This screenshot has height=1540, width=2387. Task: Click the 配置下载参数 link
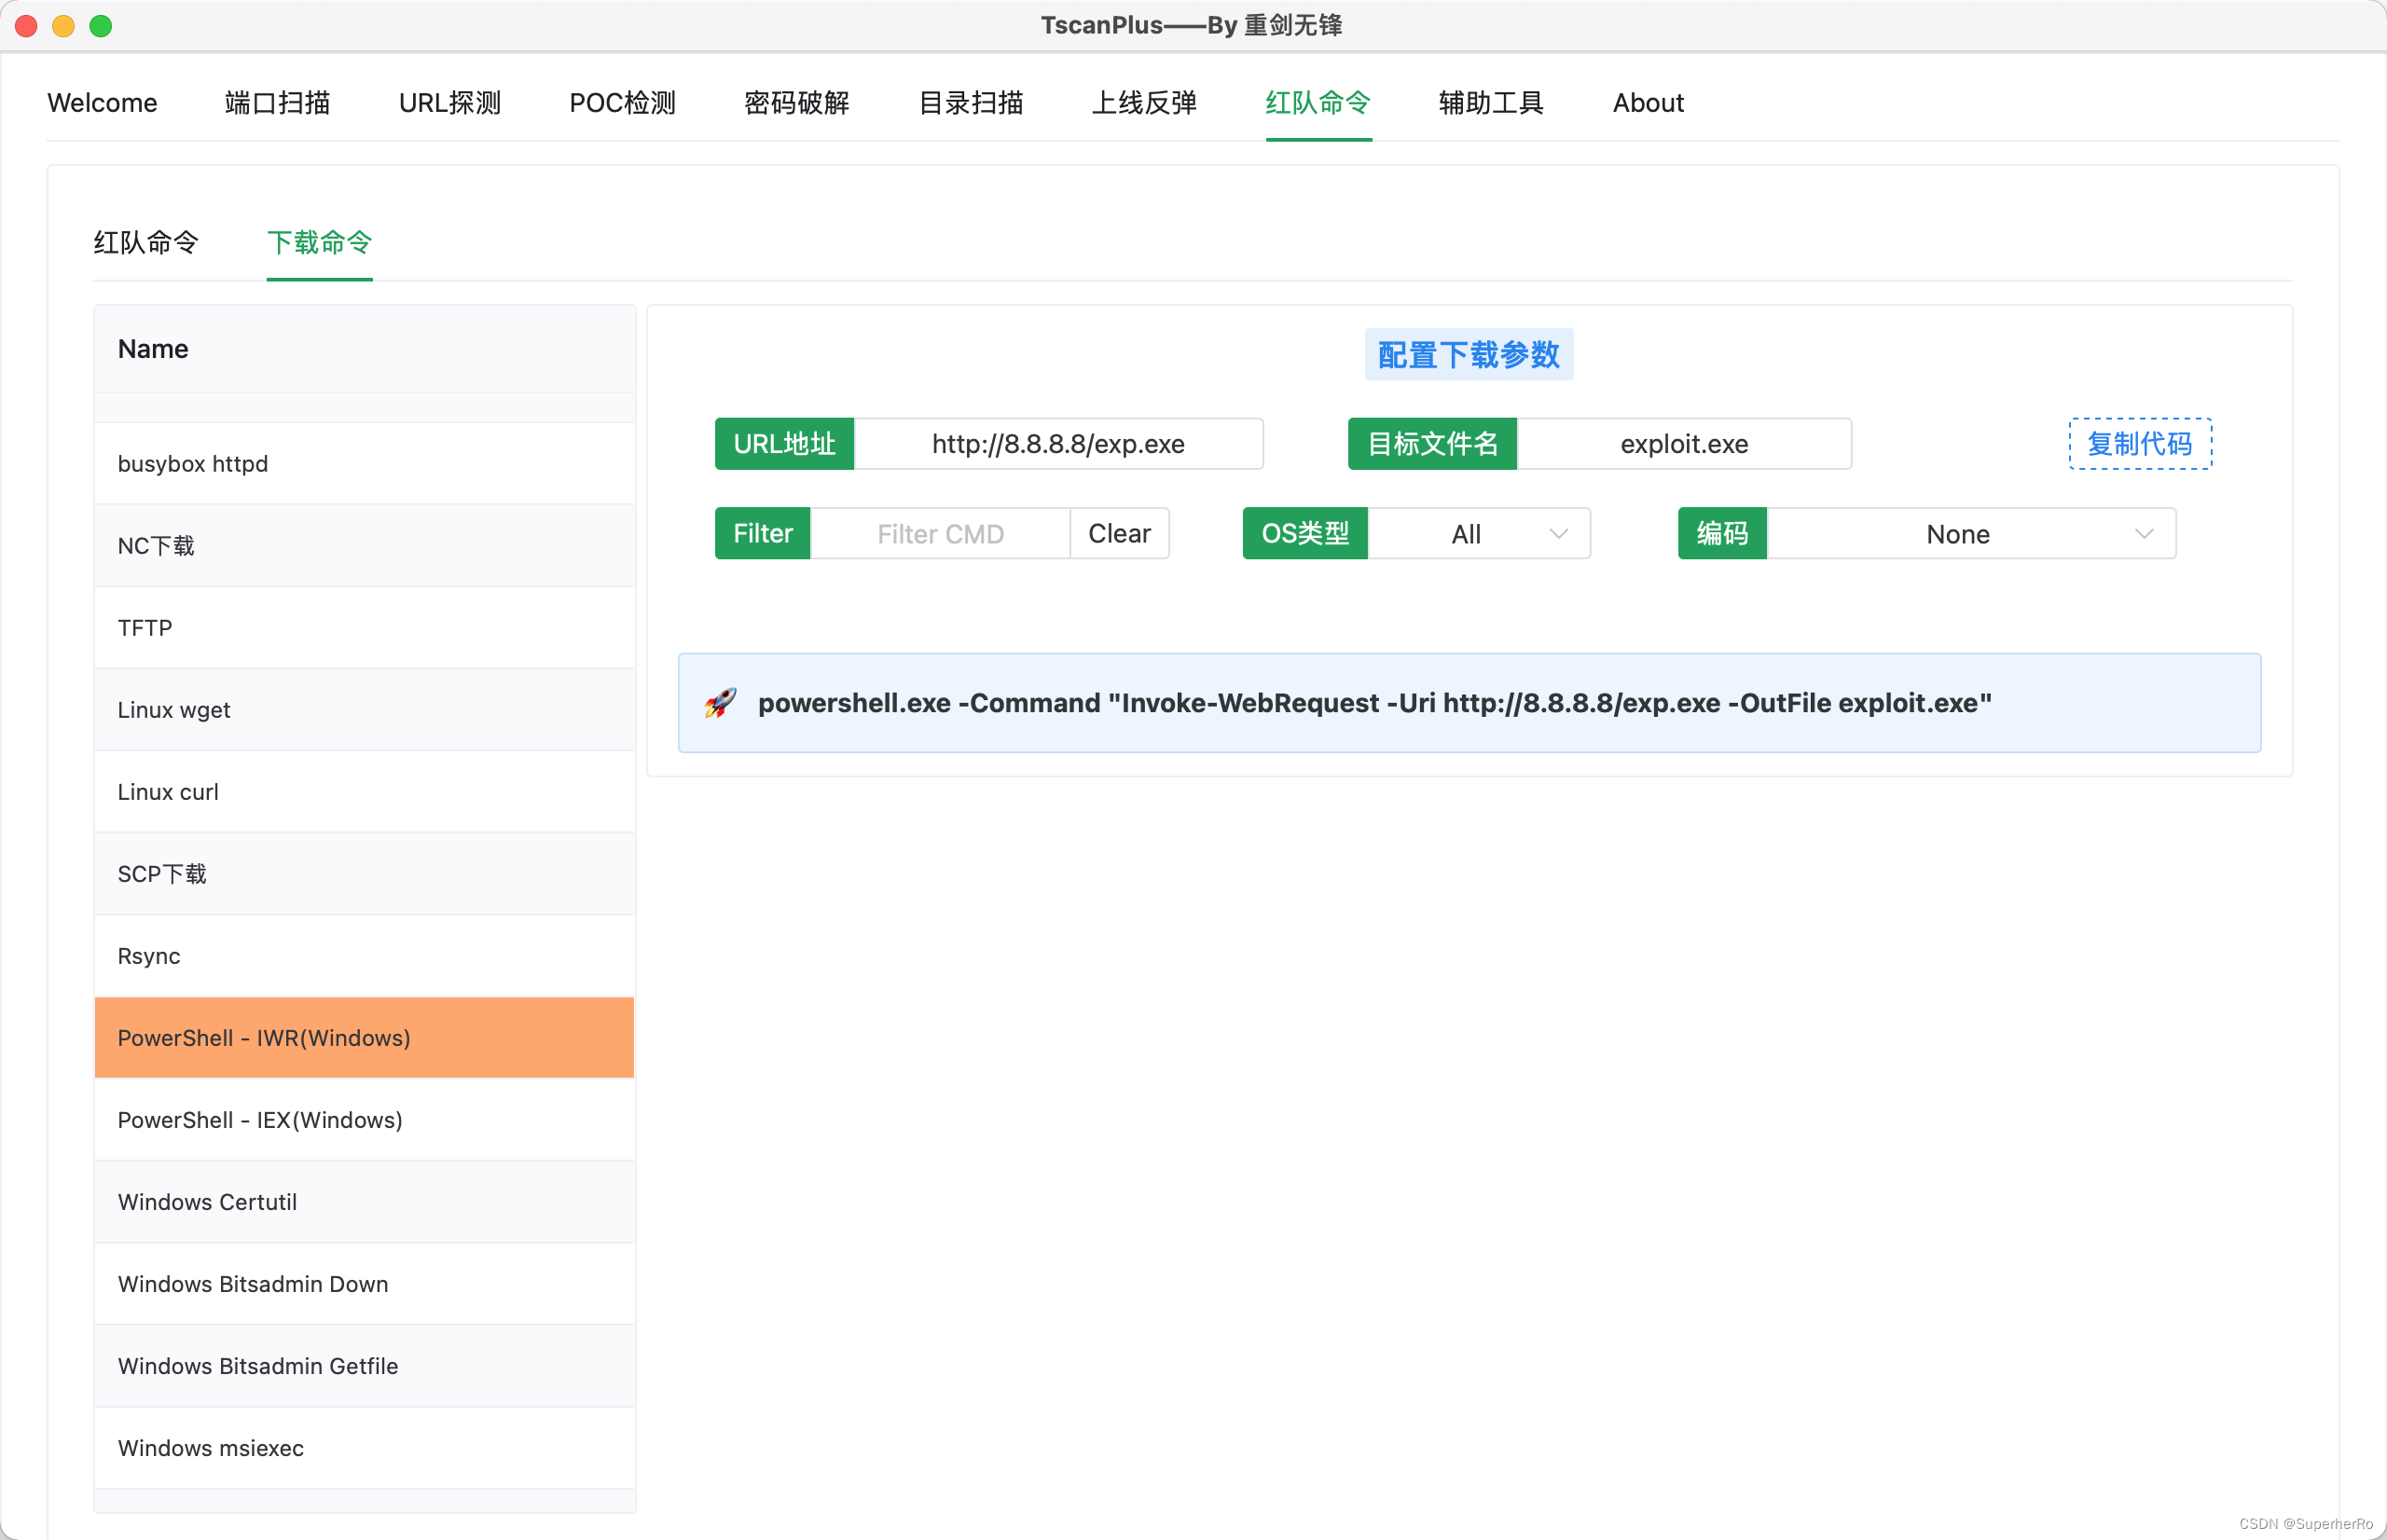1467,354
